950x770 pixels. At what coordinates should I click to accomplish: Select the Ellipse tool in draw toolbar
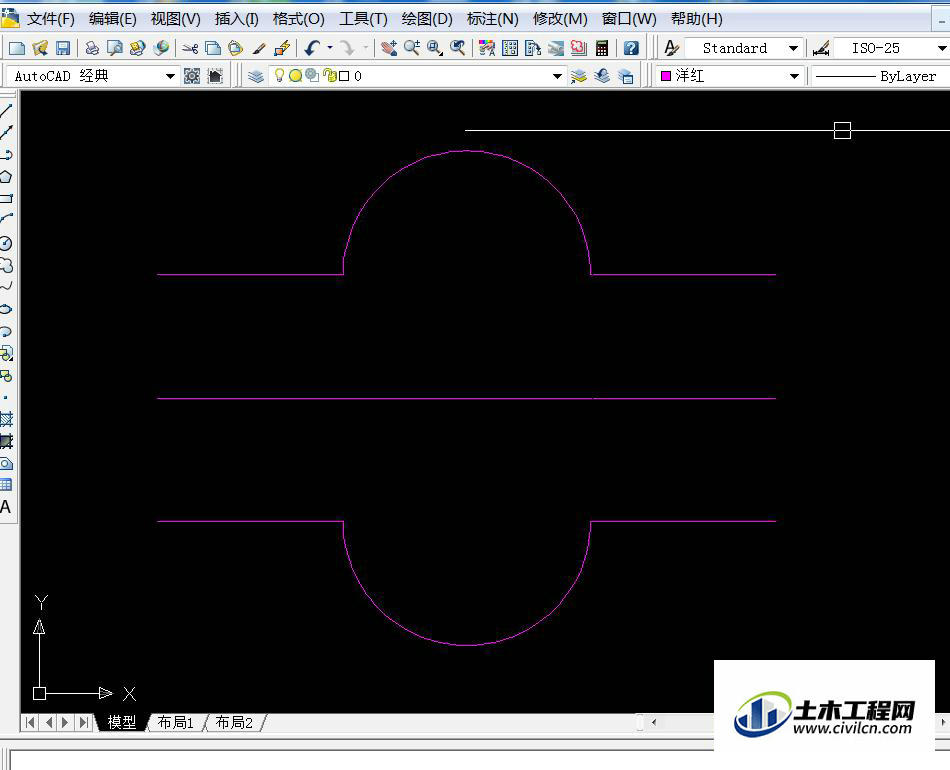6,309
